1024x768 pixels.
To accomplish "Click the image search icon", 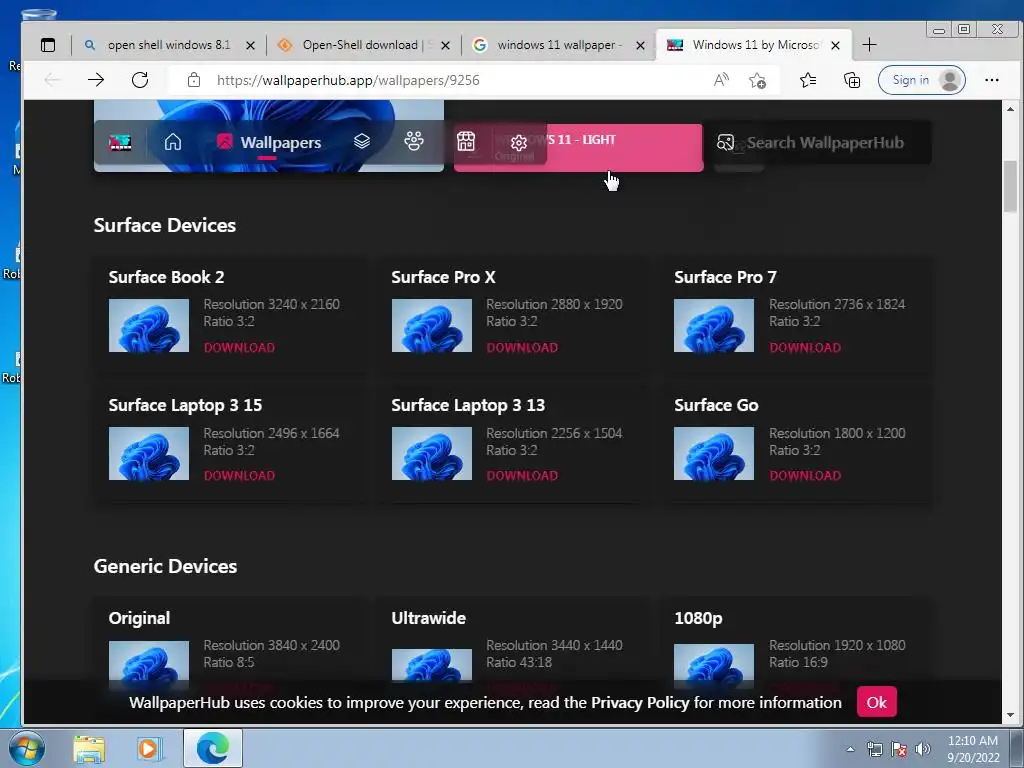I will (x=726, y=142).
